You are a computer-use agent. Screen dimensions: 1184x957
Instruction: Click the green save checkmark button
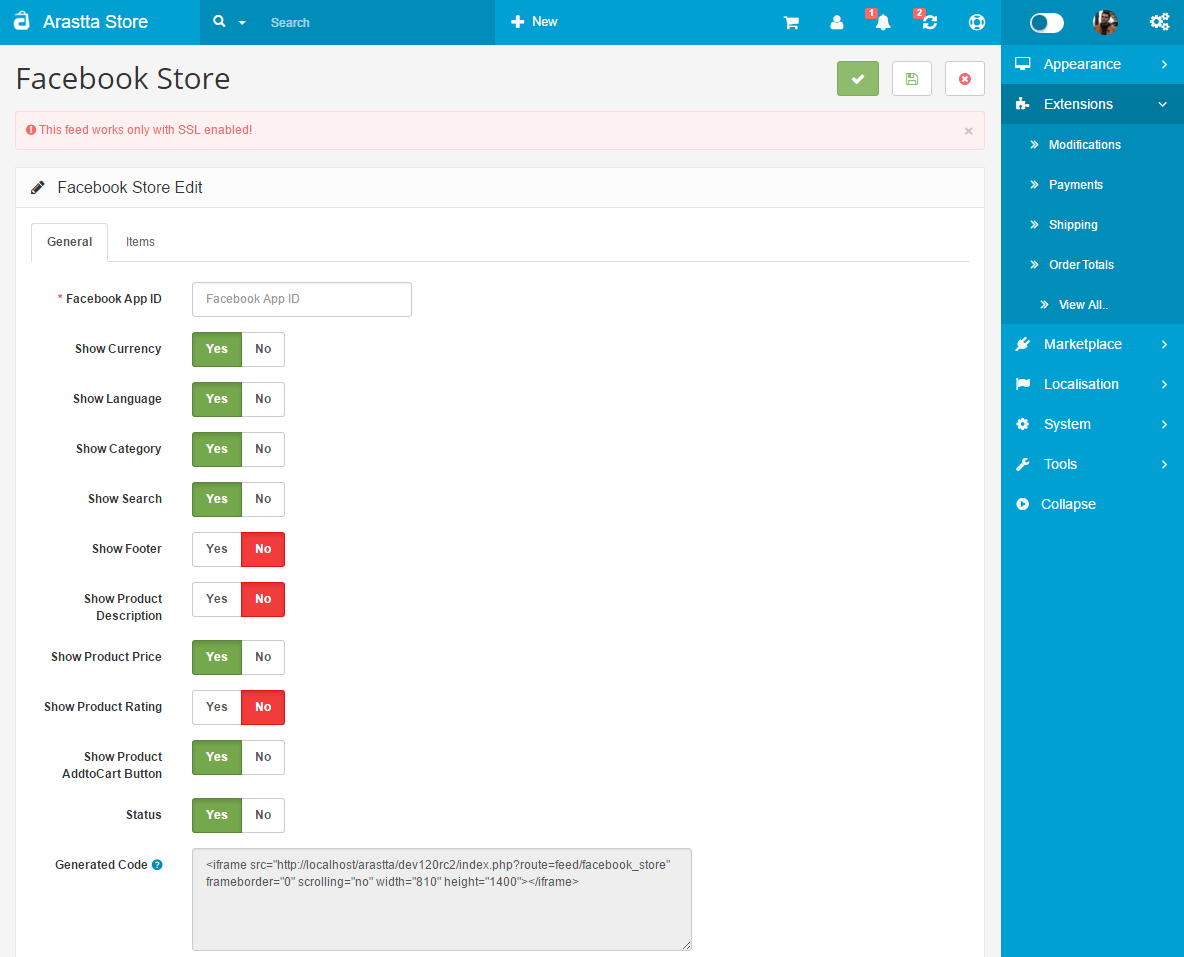point(858,79)
